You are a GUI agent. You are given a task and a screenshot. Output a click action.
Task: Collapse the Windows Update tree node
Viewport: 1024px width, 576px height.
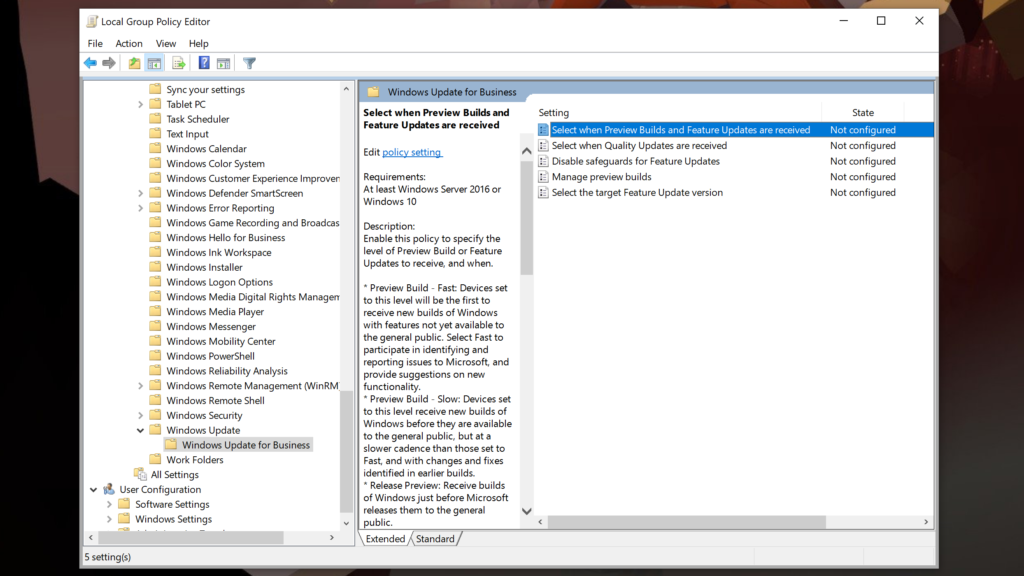coord(140,430)
